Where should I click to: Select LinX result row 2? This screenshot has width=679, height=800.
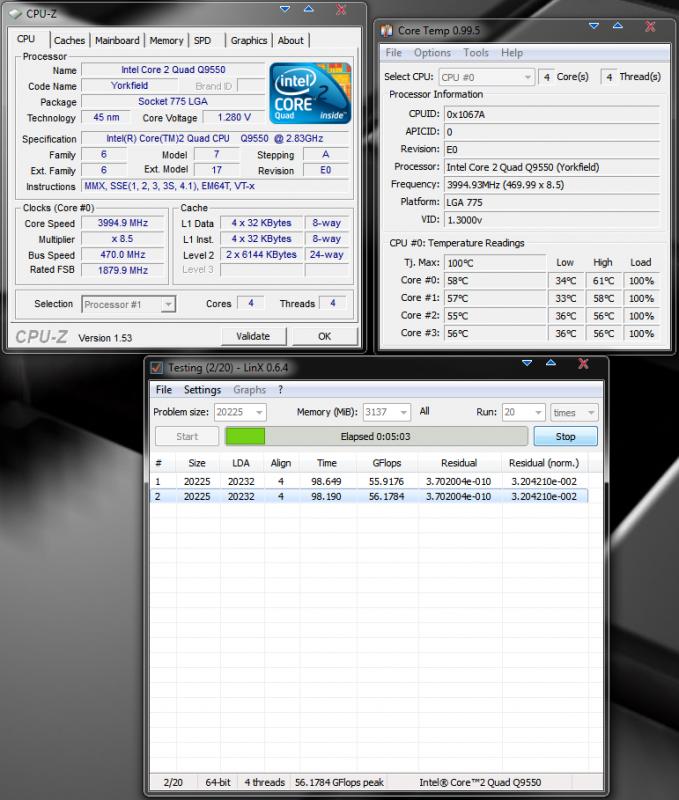[369, 496]
